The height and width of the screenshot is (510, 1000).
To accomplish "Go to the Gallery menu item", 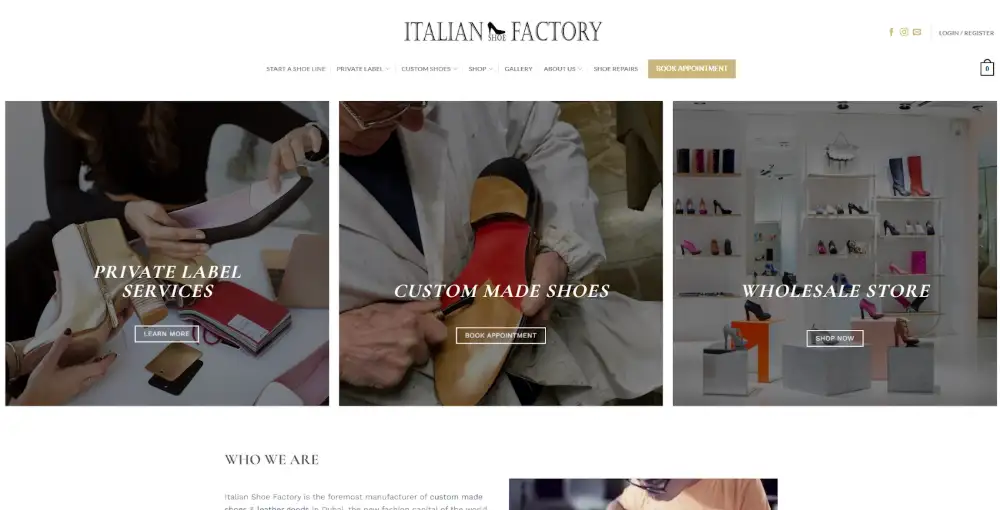I will click(x=518, y=69).
